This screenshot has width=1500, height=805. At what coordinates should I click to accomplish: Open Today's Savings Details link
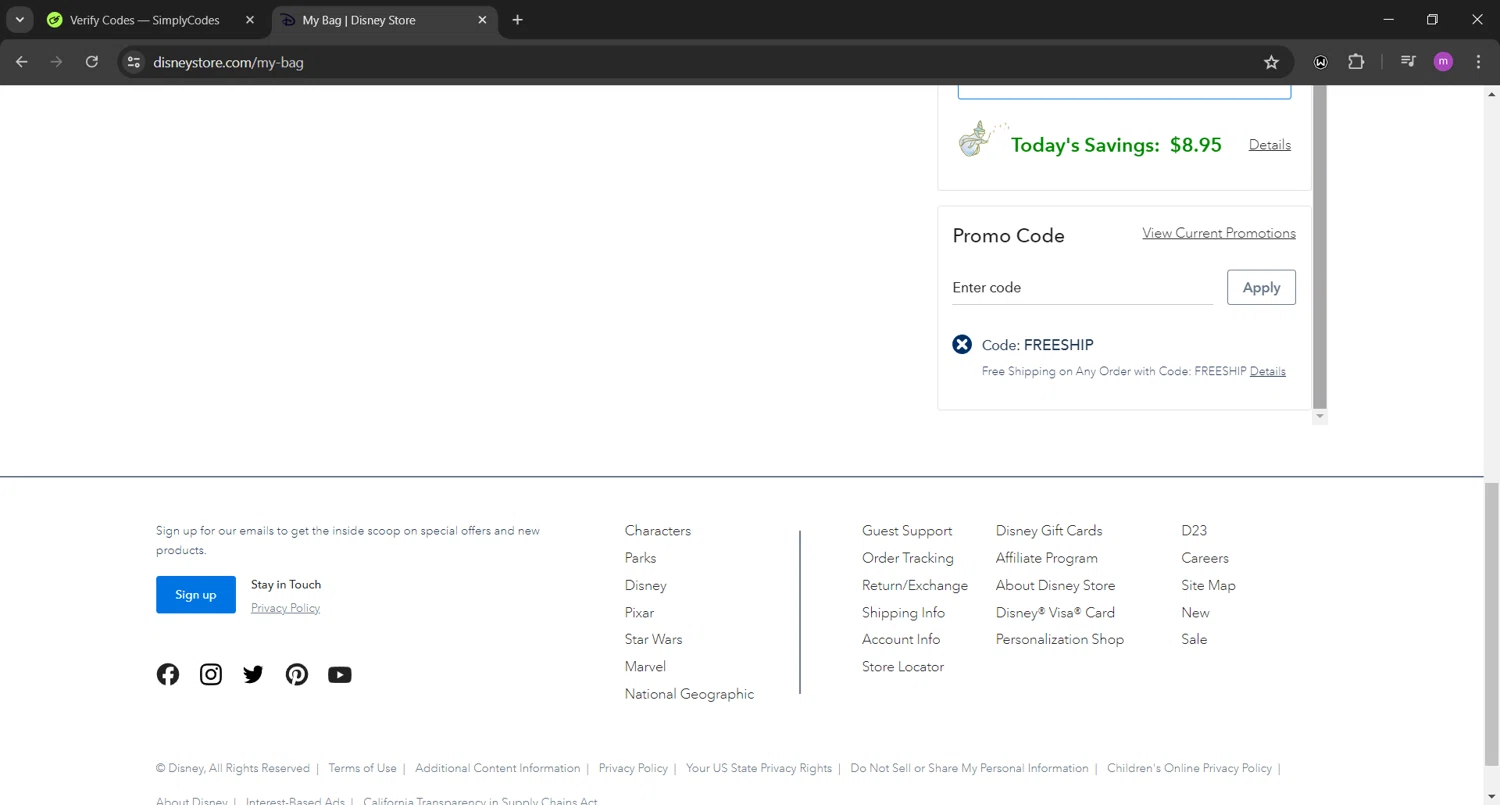click(x=1270, y=145)
